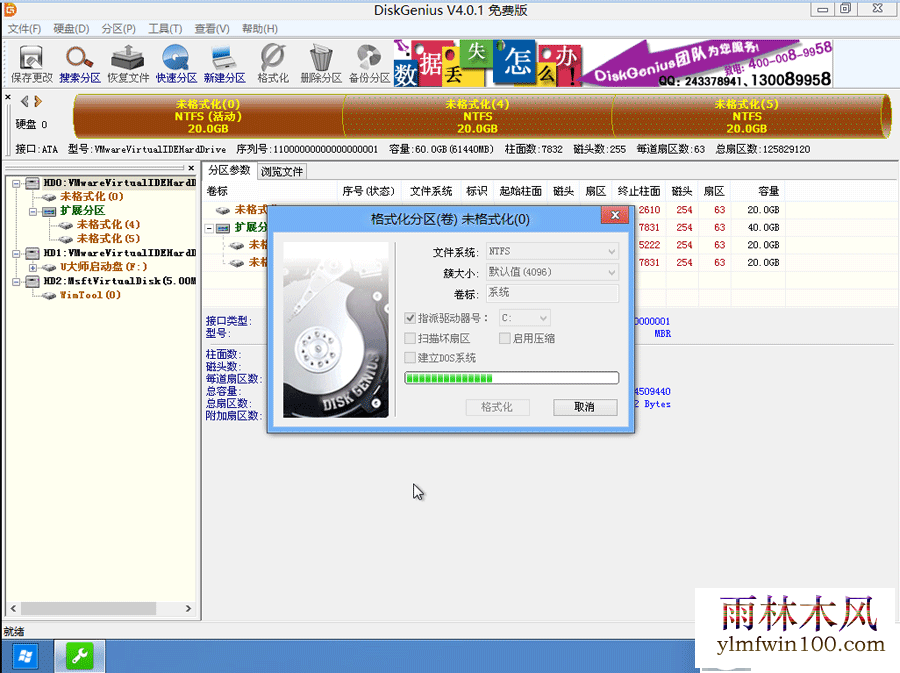This screenshot has height=673, width=900.
Task: Select 未格式化(4) partition in the tree
Action: 108,224
